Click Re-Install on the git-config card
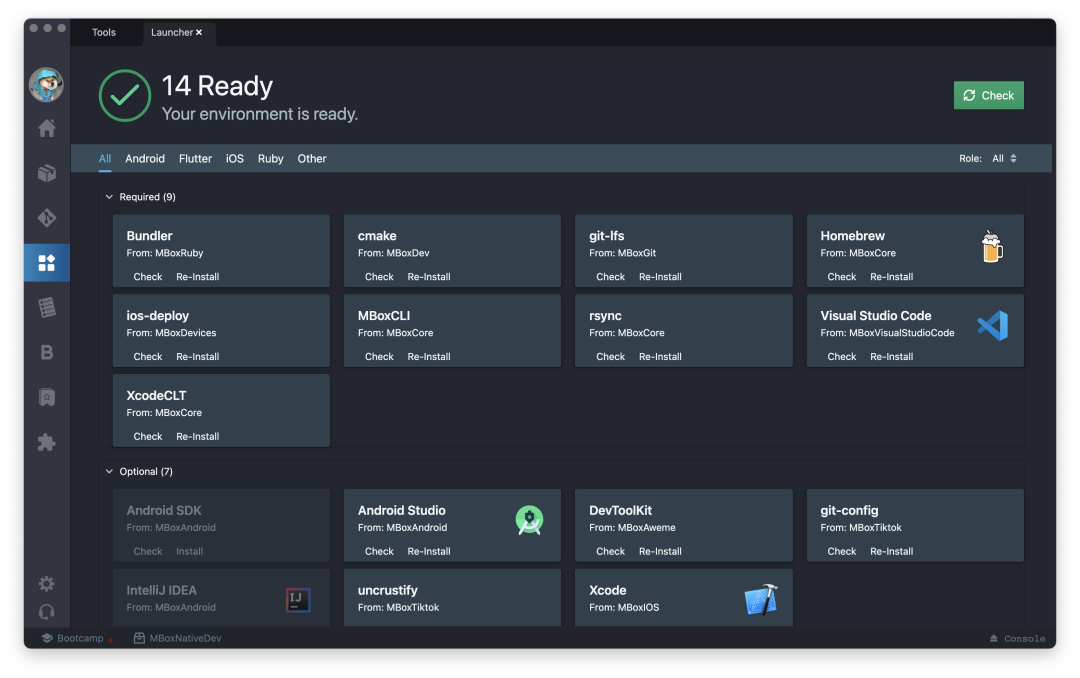Image resolution: width=1080 pixels, height=678 pixels. click(x=892, y=551)
